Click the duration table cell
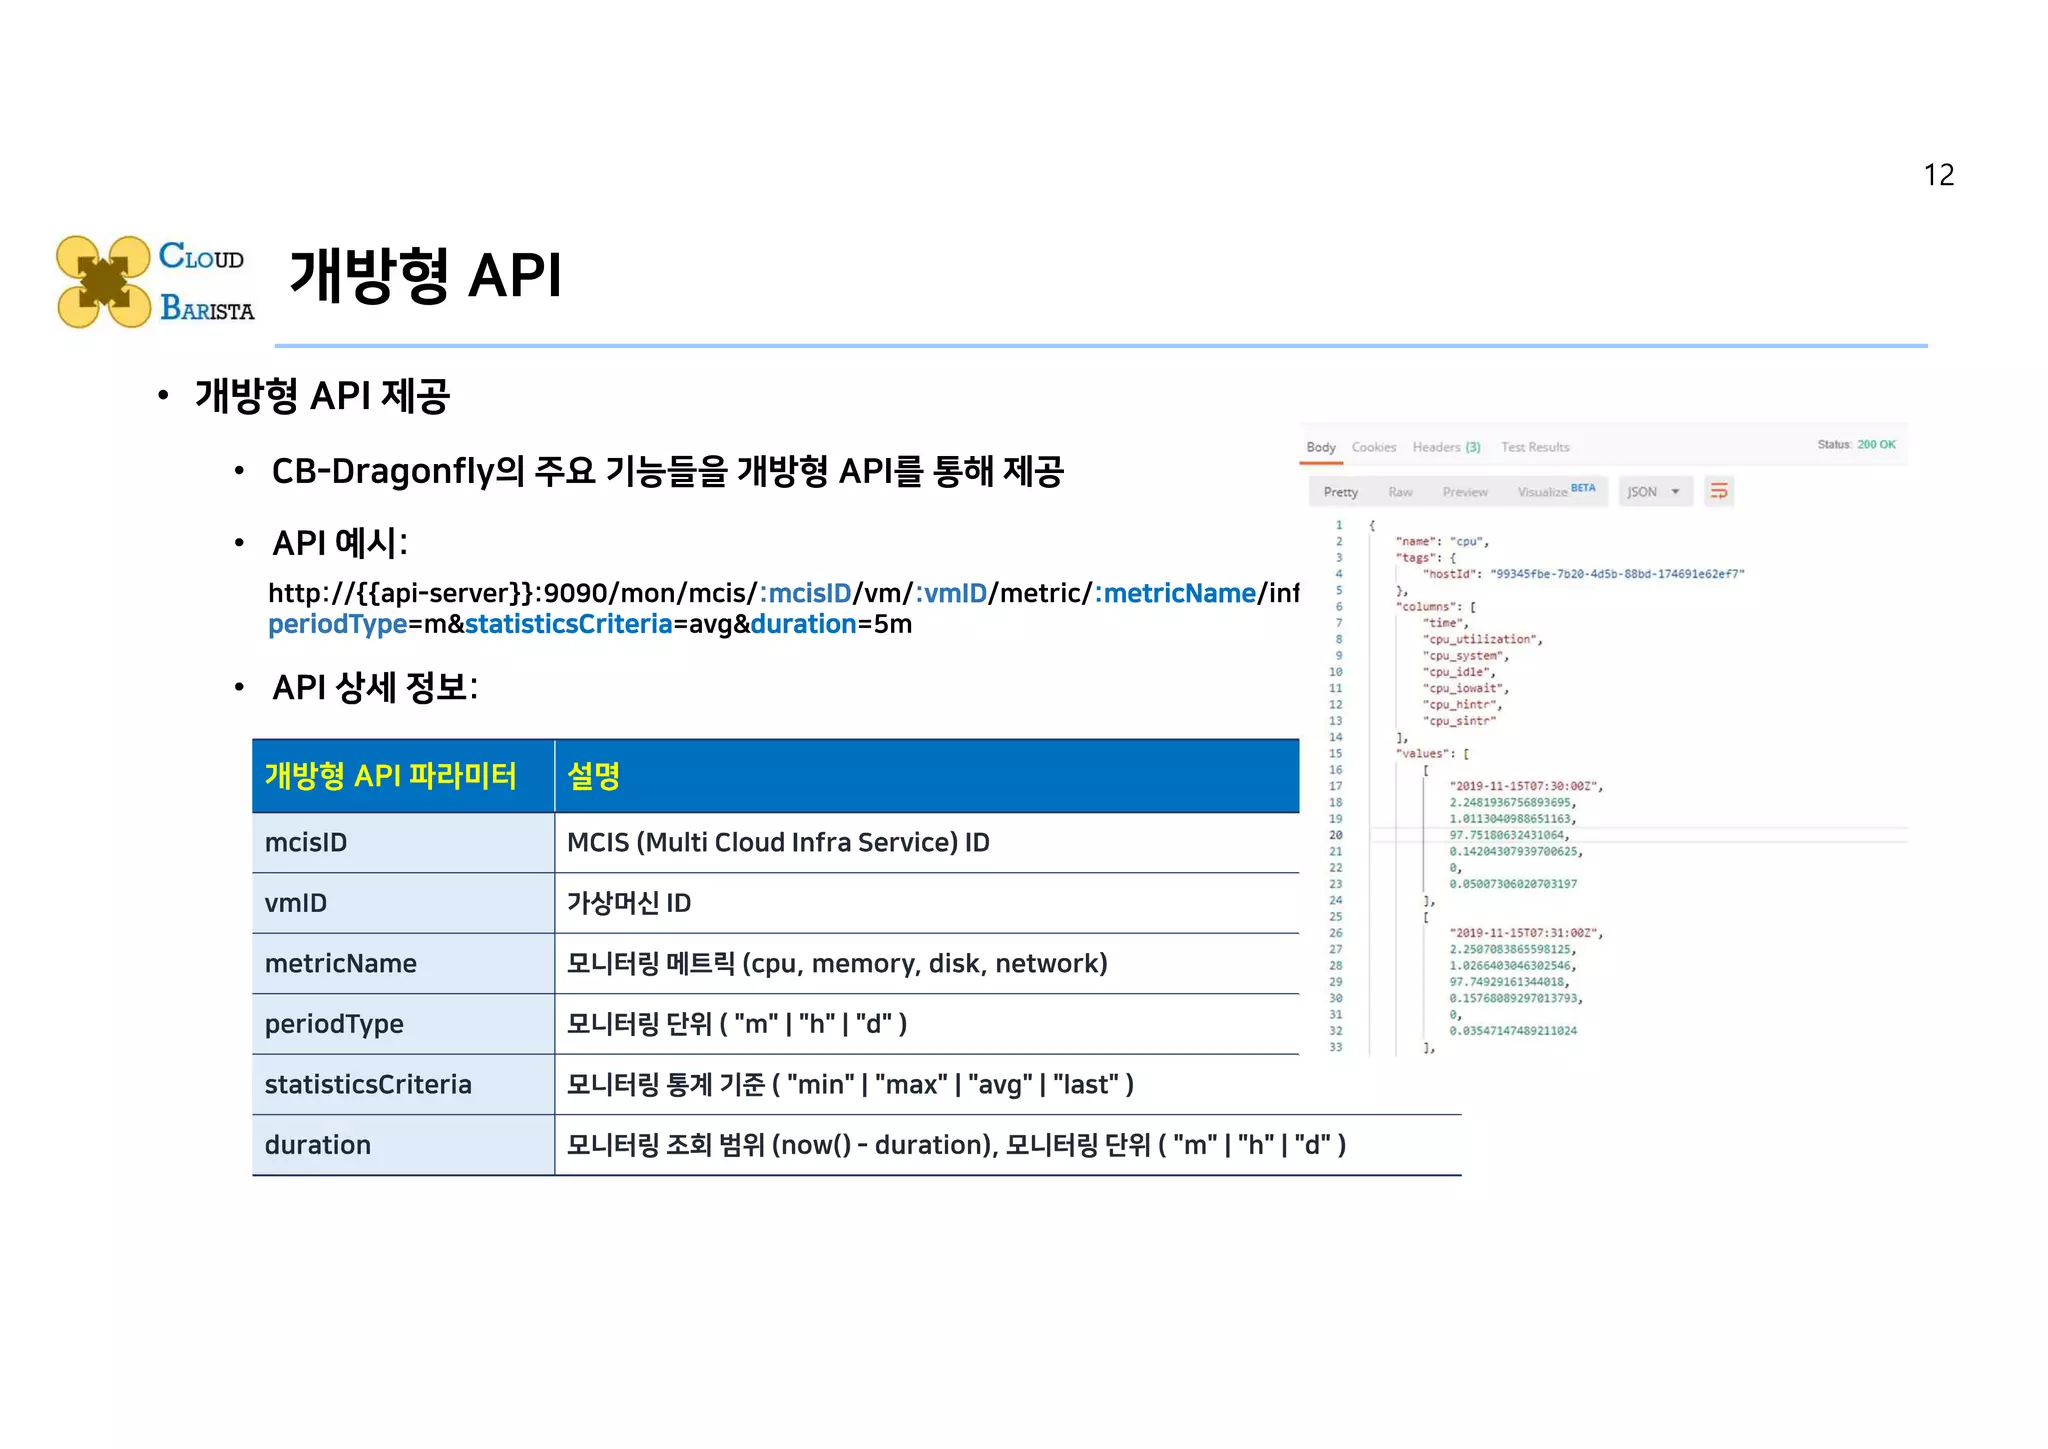This screenshot has height=1449, width=2048. click(x=403, y=1145)
